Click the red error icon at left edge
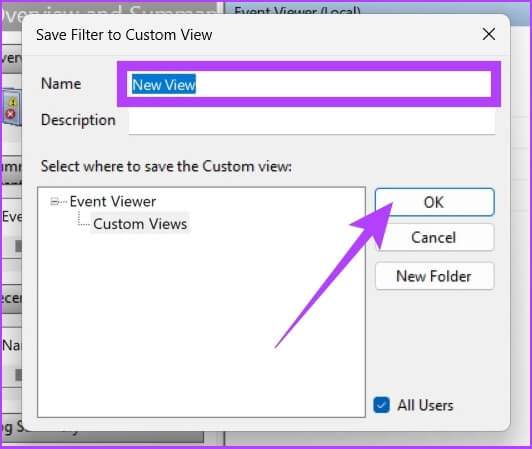 (x=10, y=114)
